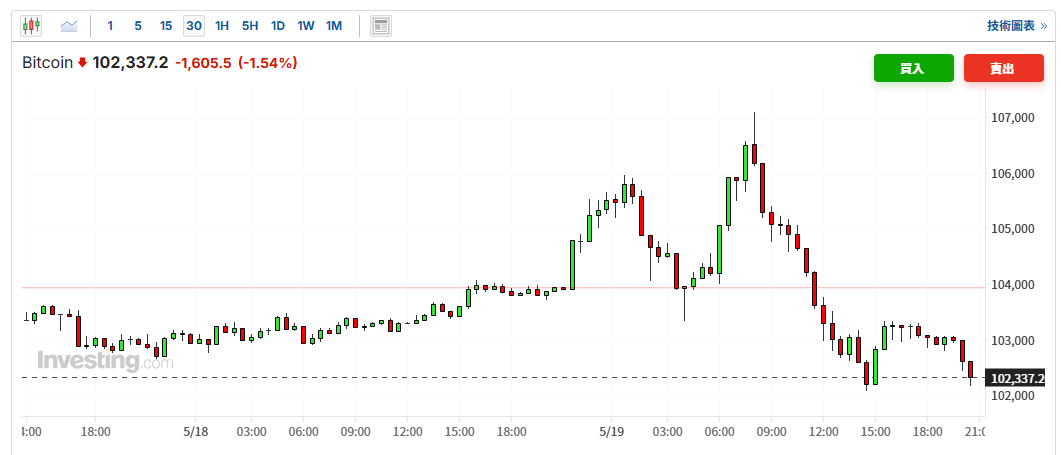Image resolution: width=1061 pixels, height=455 pixels.
Task: Choose the 1H timeframe
Action: pos(222,26)
